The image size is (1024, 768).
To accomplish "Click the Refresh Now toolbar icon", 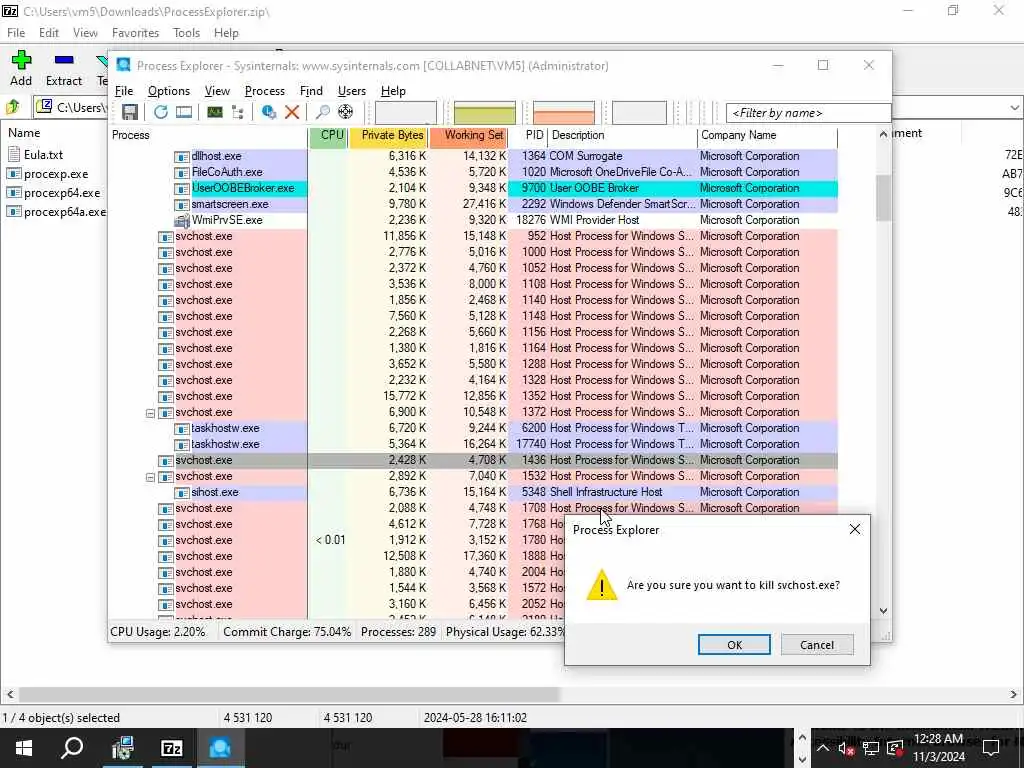I will [161, 112].
